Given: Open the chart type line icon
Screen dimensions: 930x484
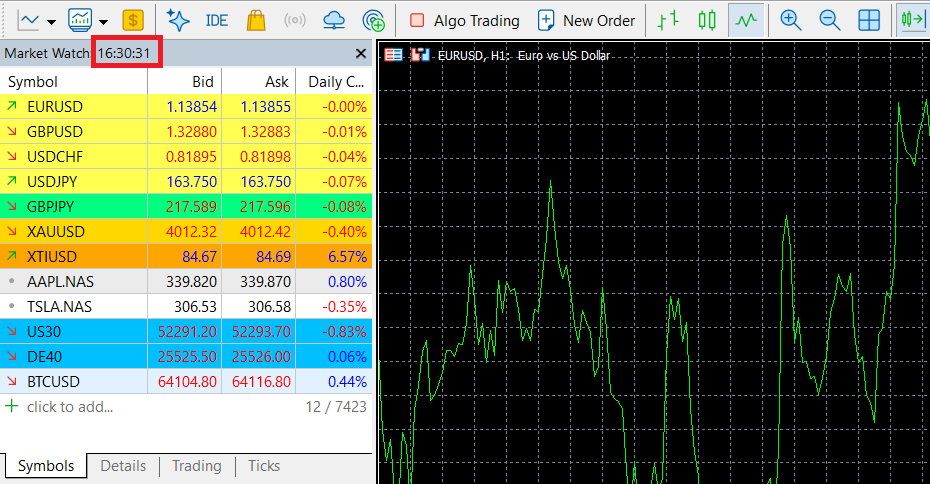Looking at the screenshot, I should [x=28, y=21].
